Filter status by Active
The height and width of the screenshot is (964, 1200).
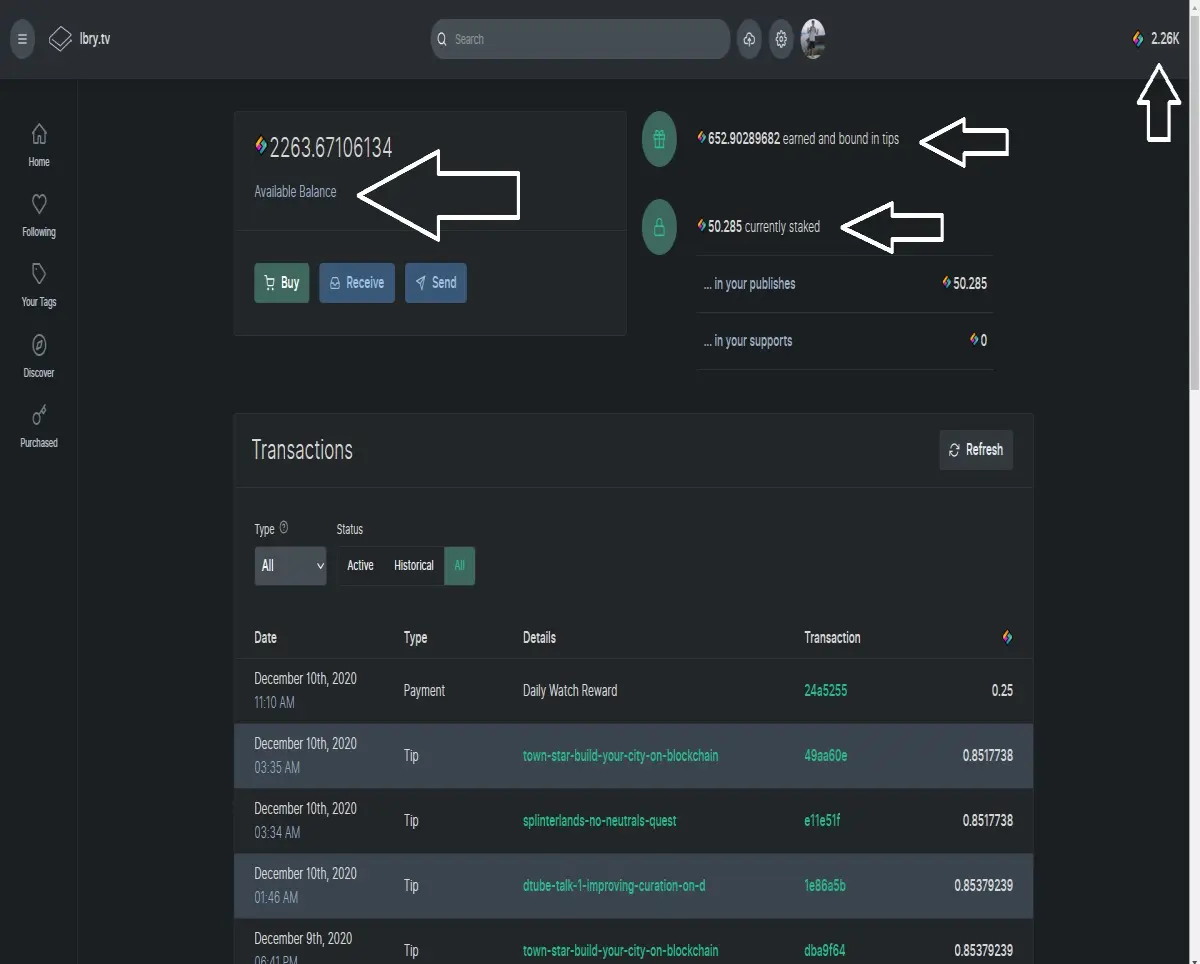[x=360, y=566]
